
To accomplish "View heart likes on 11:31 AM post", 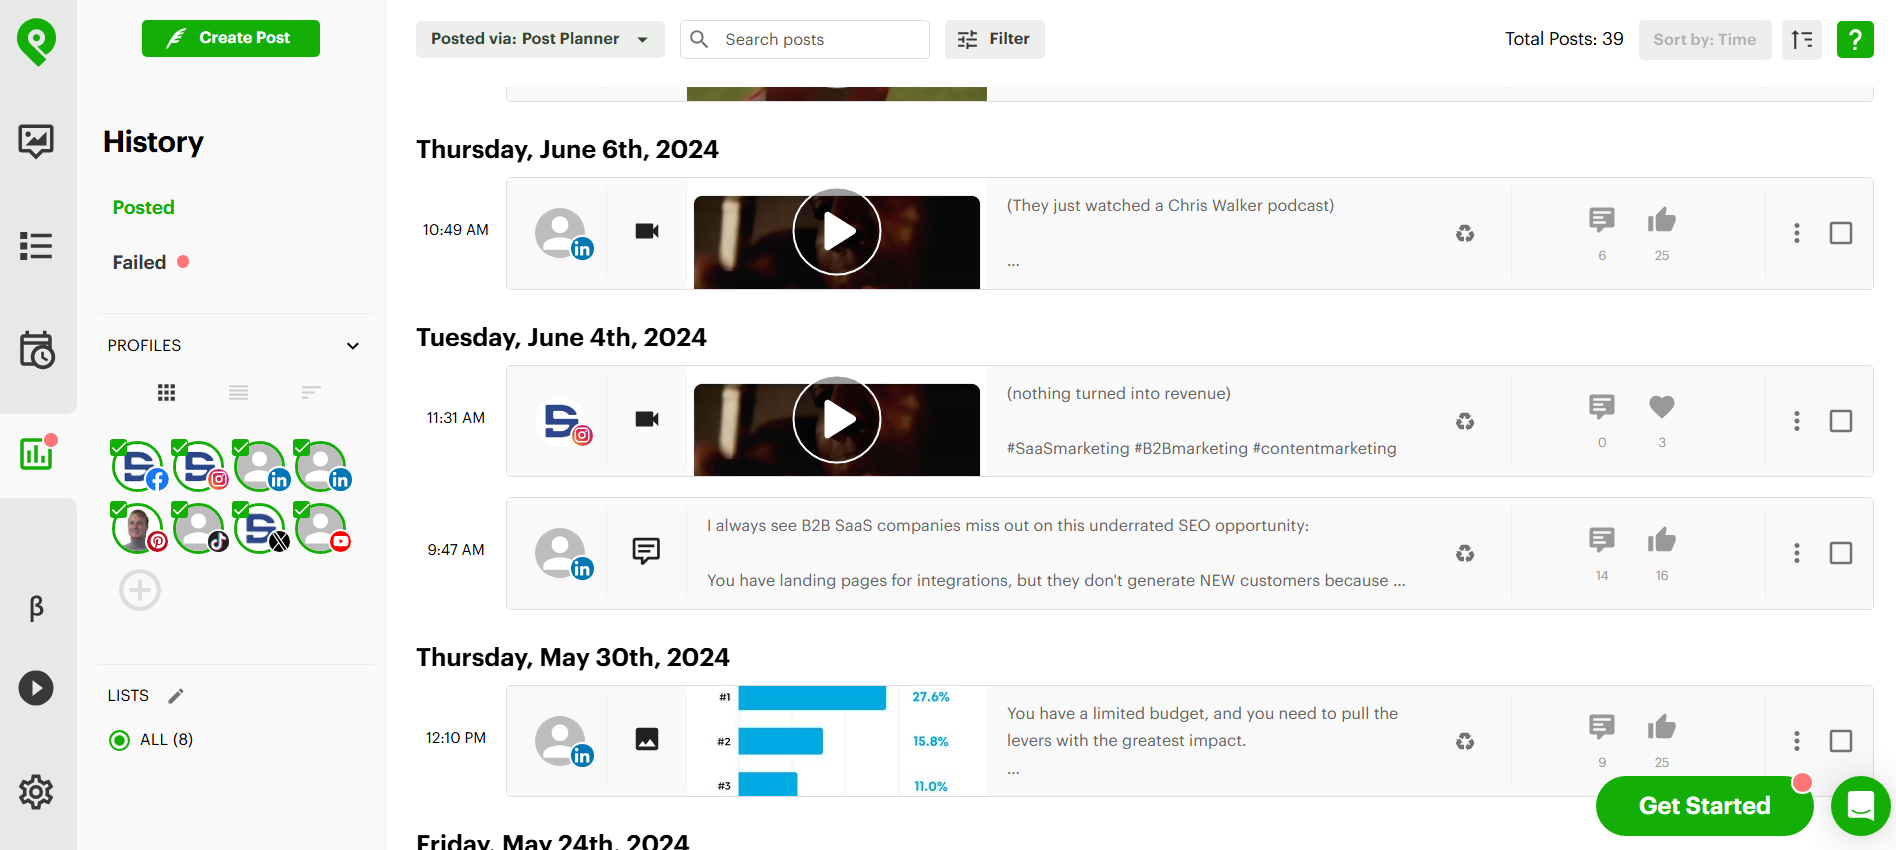I will click(1662, 407).
